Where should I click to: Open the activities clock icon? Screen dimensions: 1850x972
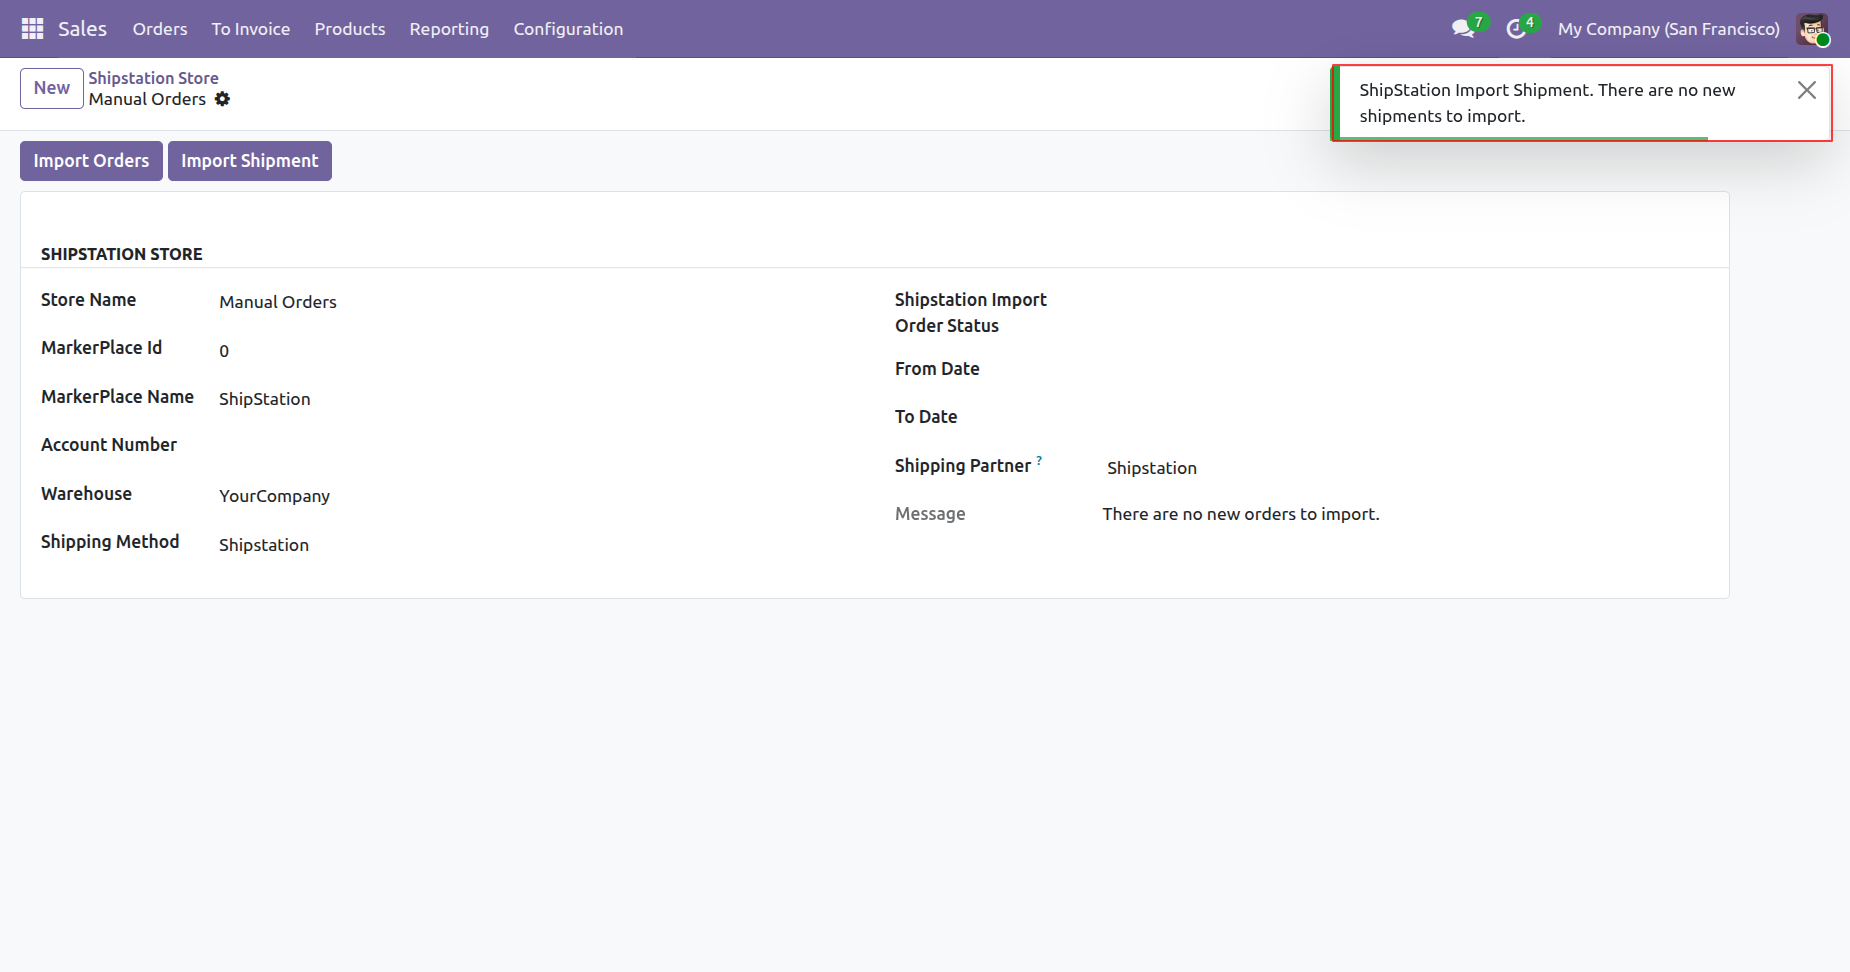coord(1517,29)
